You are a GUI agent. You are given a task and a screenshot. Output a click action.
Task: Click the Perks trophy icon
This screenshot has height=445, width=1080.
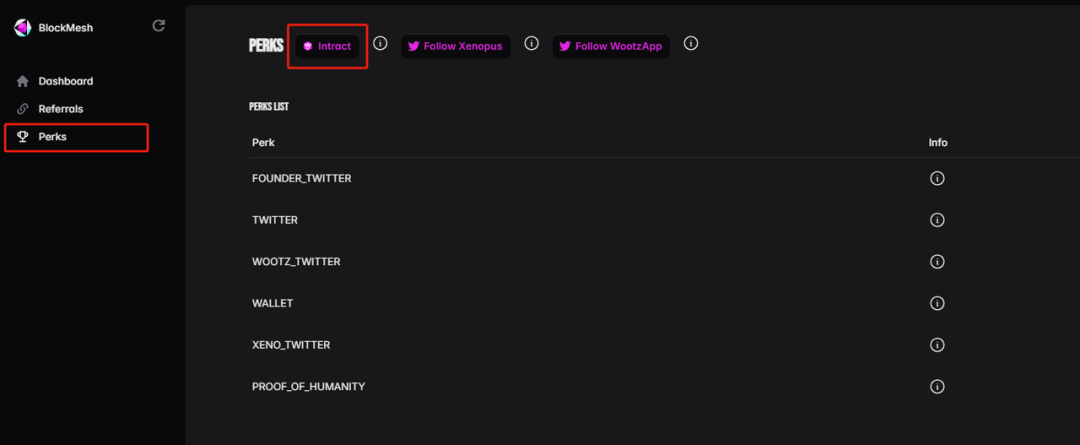click(23, 137)
